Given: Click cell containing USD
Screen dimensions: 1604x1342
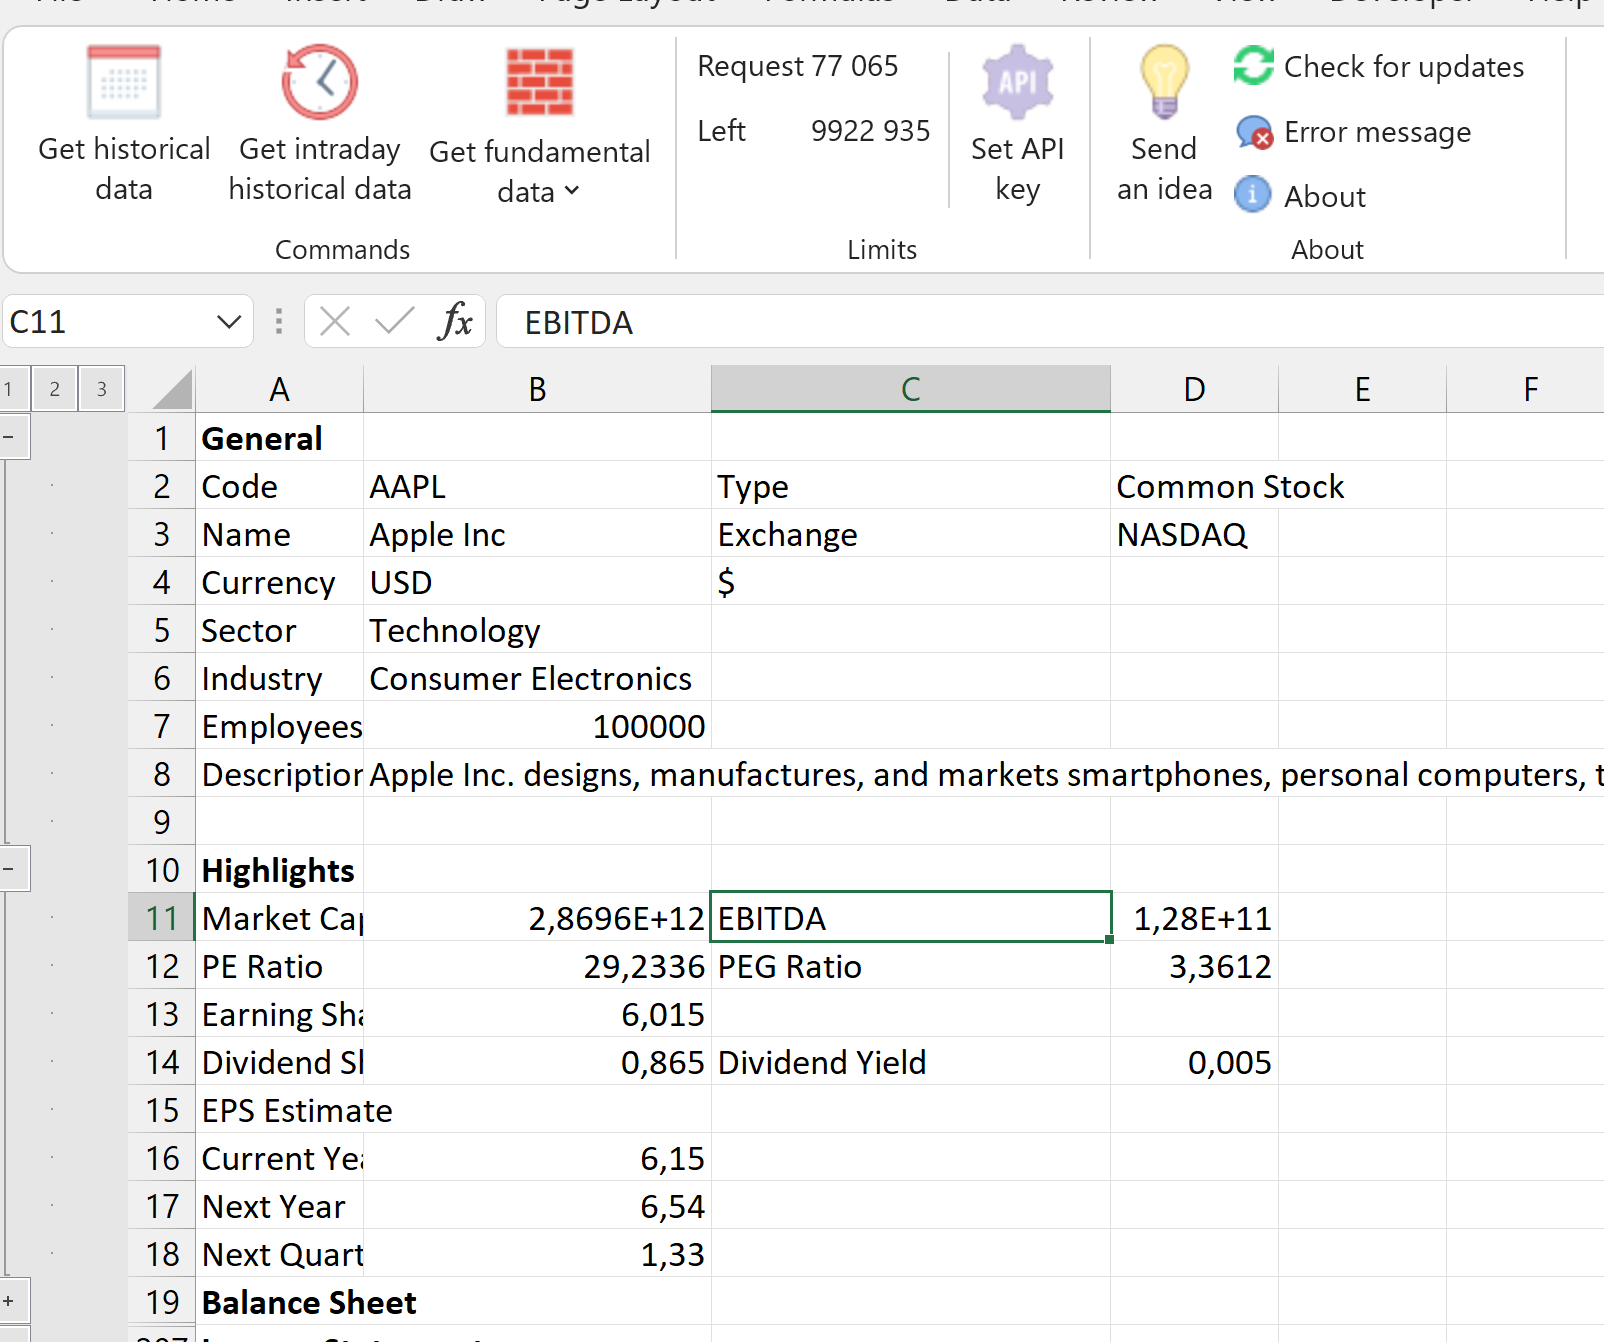Looking at the screenshot, I should (537, 582).
